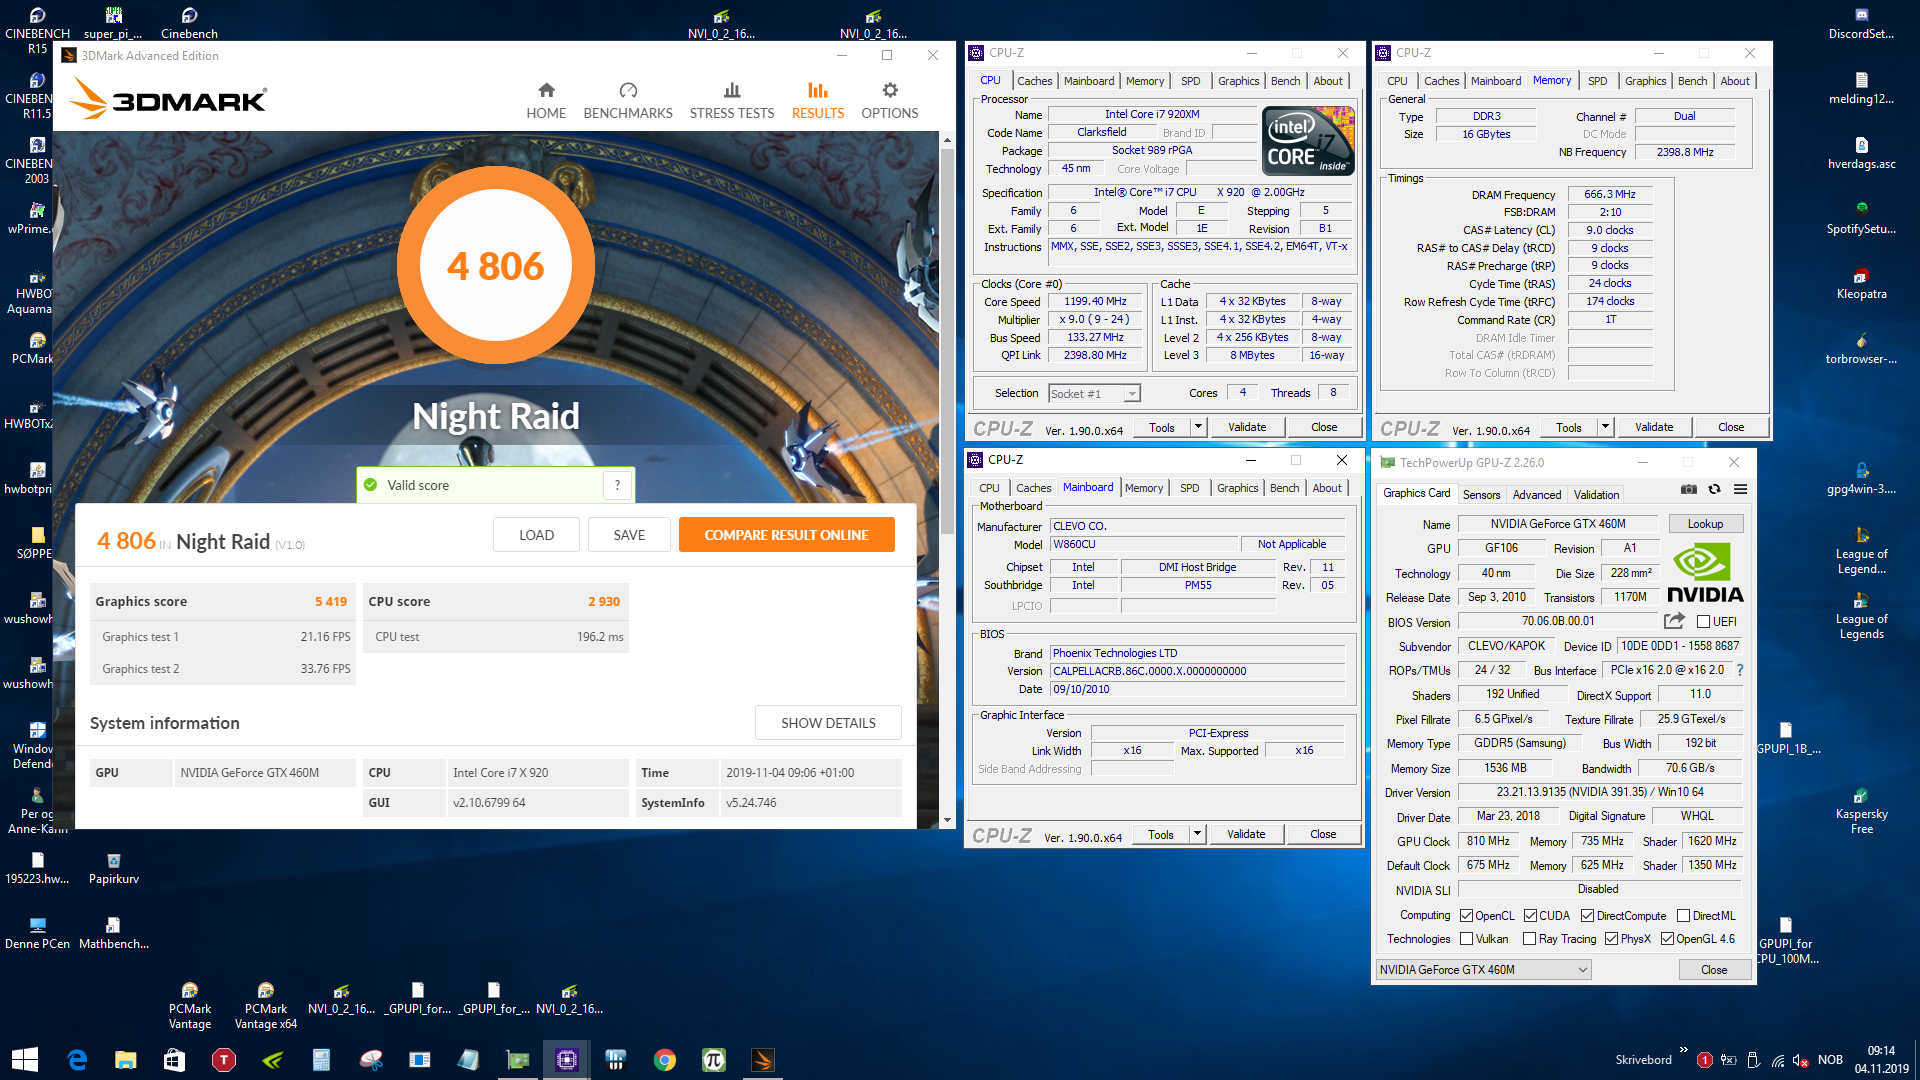This screenshot has width=1920, height=1080.
Task: Expand Tools dropdown arrow in CPU-Z CPU window
Action: click(1198, 427)
